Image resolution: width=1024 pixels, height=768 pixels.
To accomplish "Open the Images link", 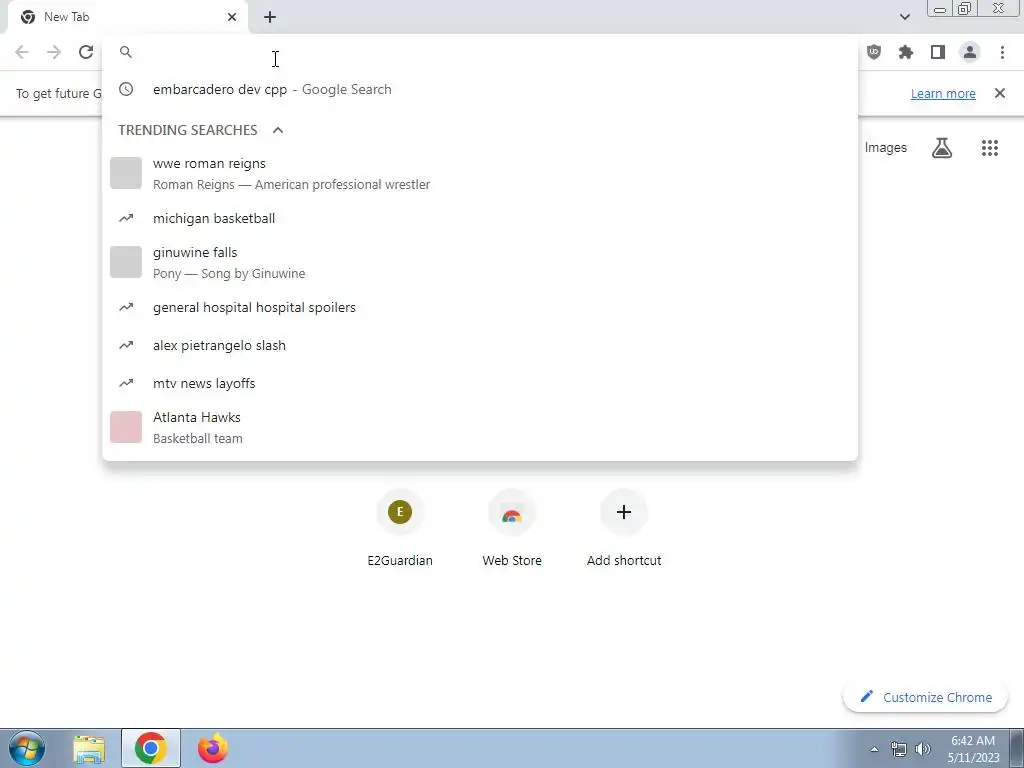I will coord(886,148).
